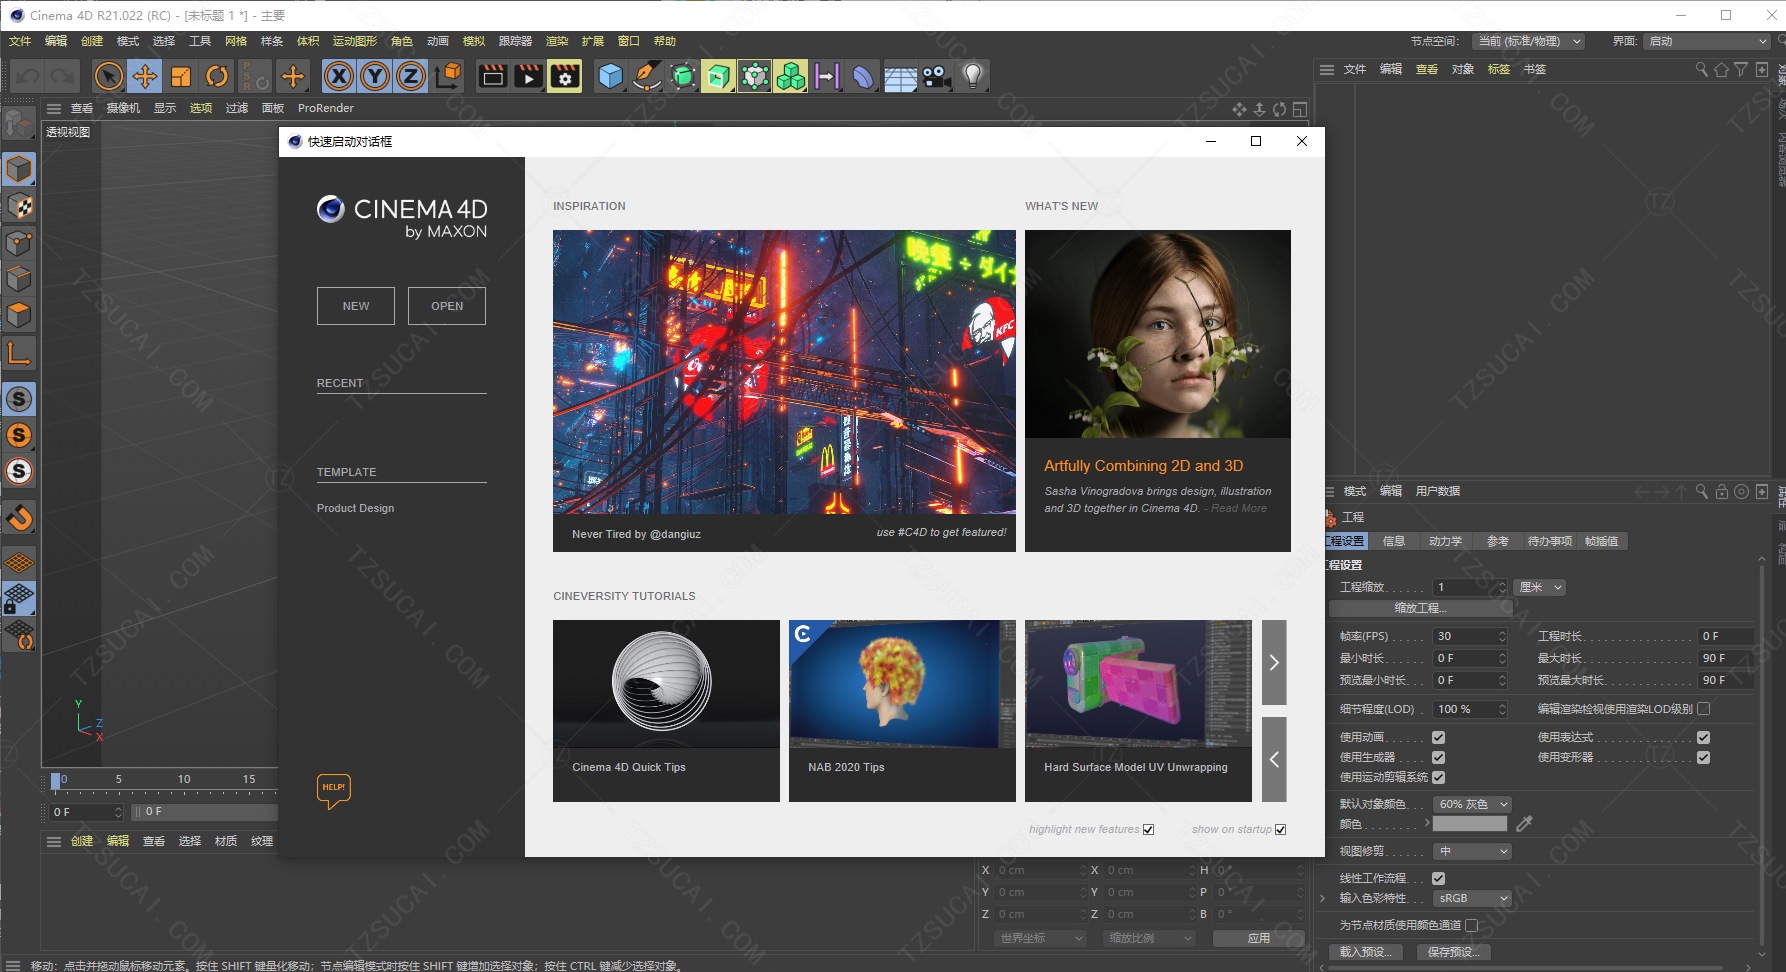This screenshot has height=972, width=1786.
Task: Add a Cube primitive object
Action: pos(611,76)
